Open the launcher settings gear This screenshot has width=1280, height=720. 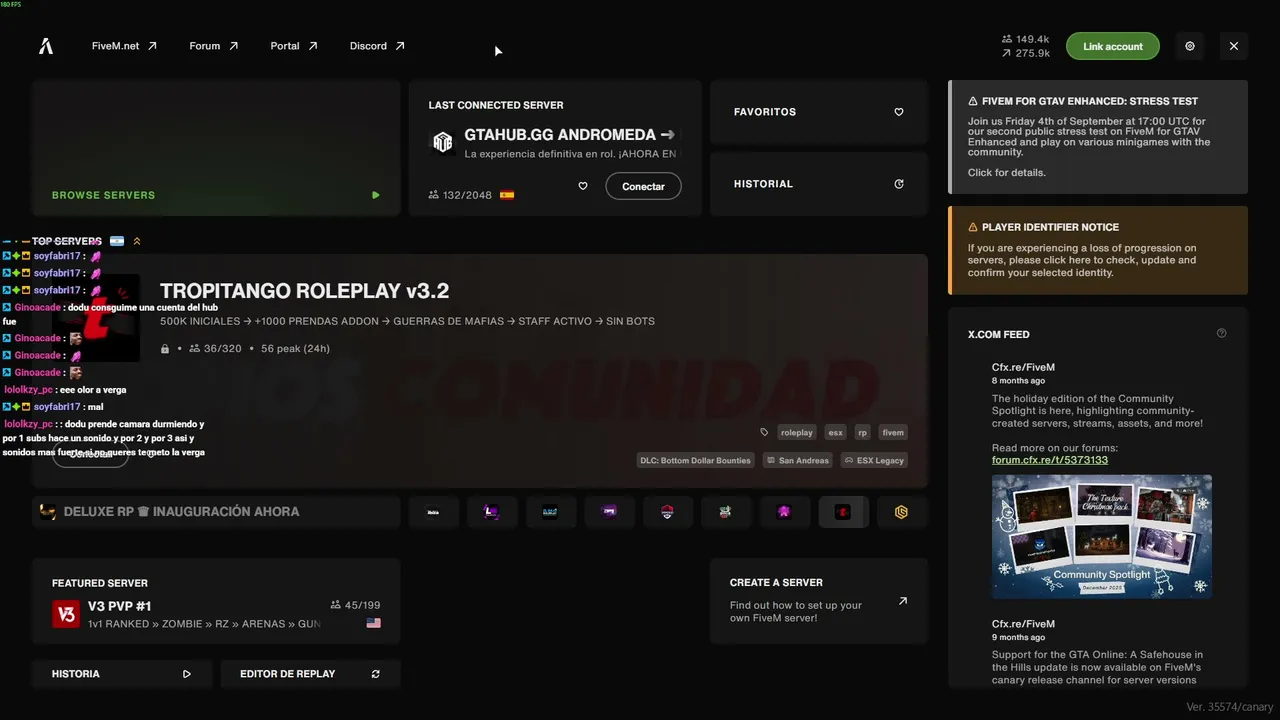[1190, 46]
